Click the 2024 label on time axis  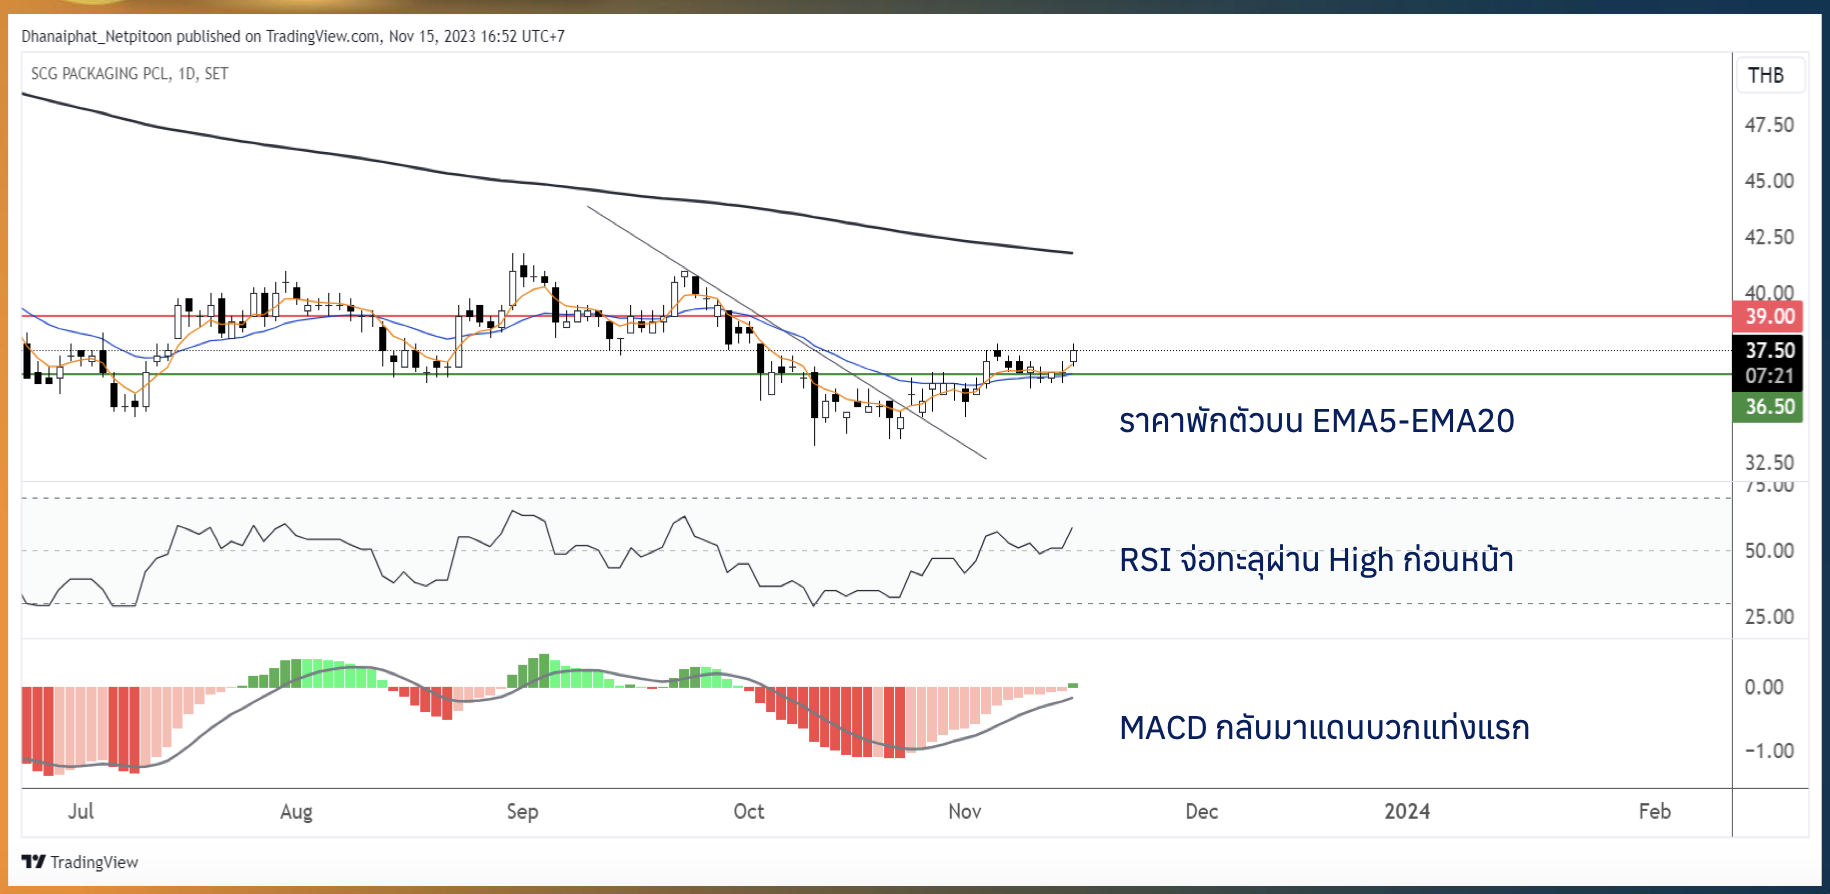click(1407, 811)
